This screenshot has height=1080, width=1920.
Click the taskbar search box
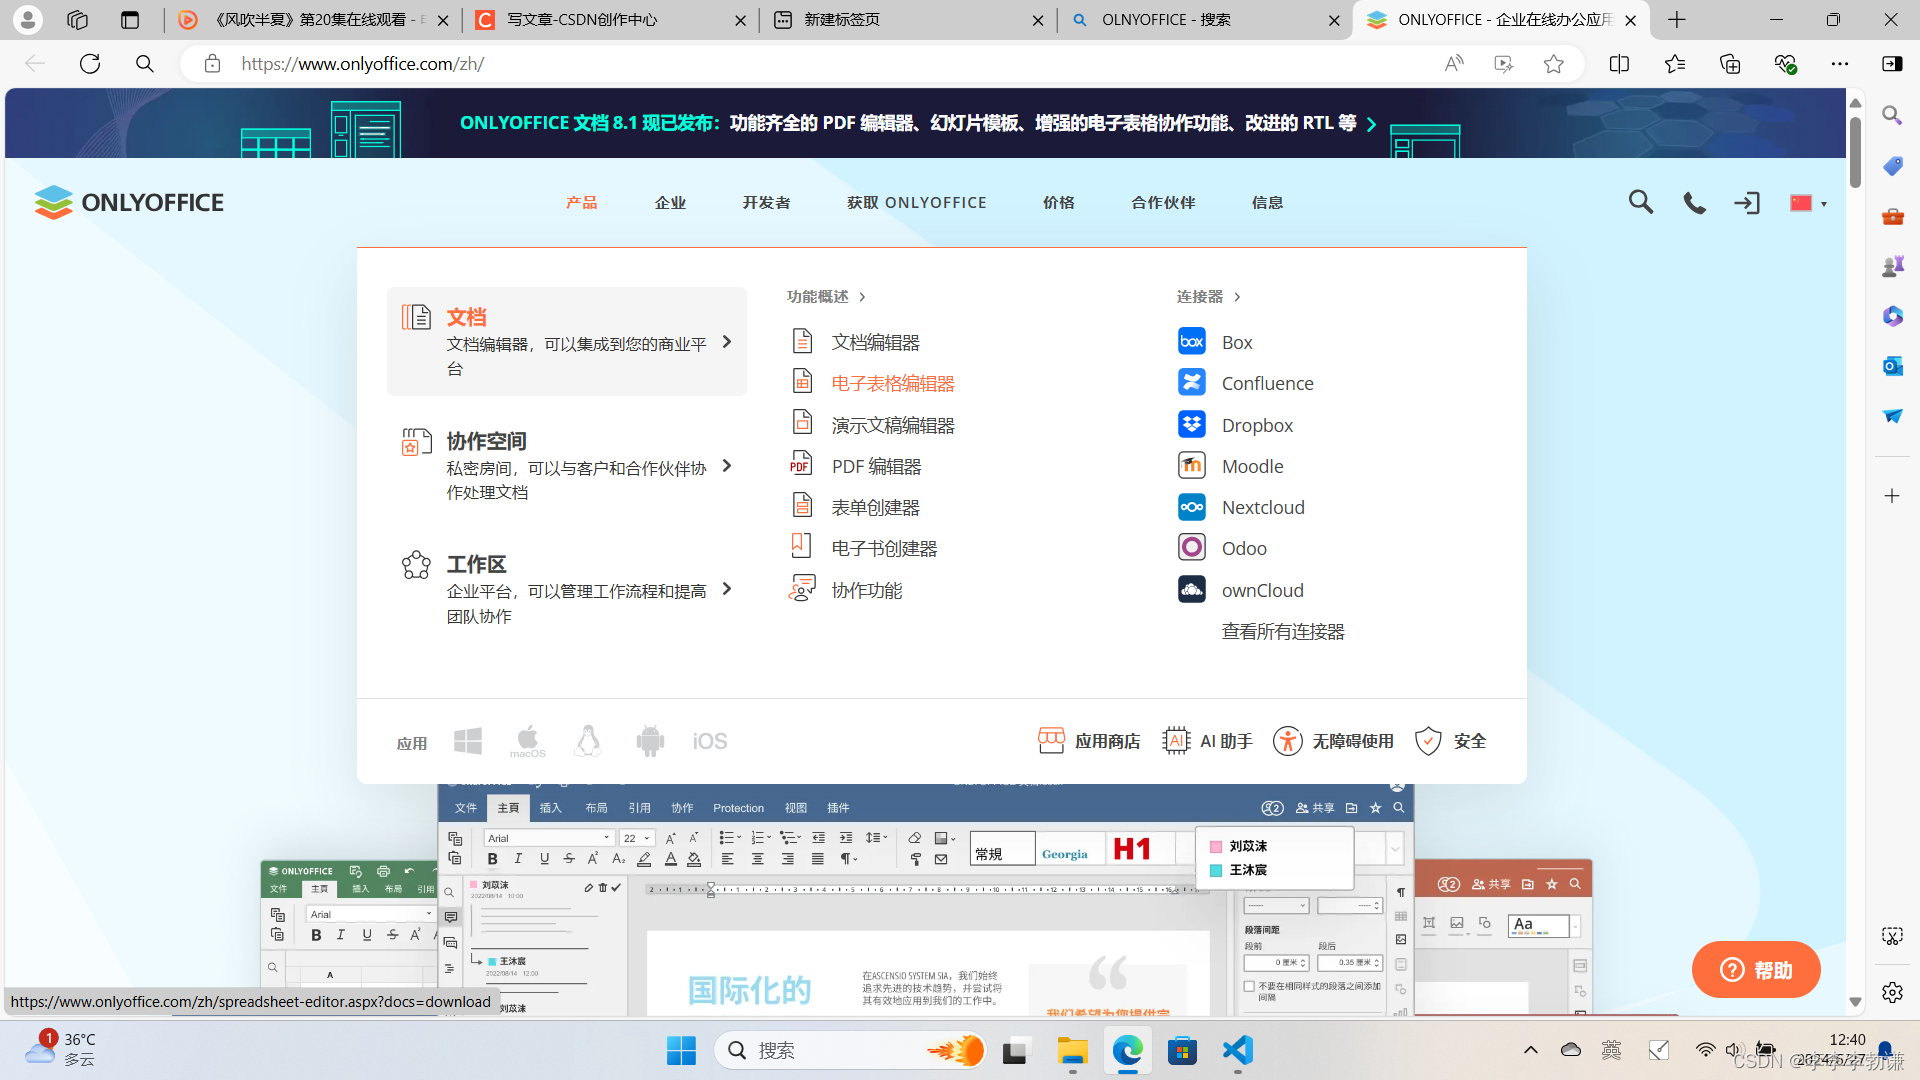click(x=852, y=1050)
